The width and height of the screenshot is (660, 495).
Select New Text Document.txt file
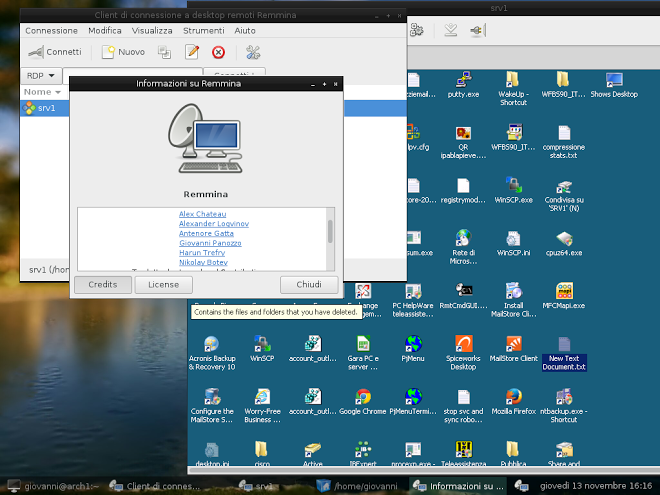(x=564, y=348)
